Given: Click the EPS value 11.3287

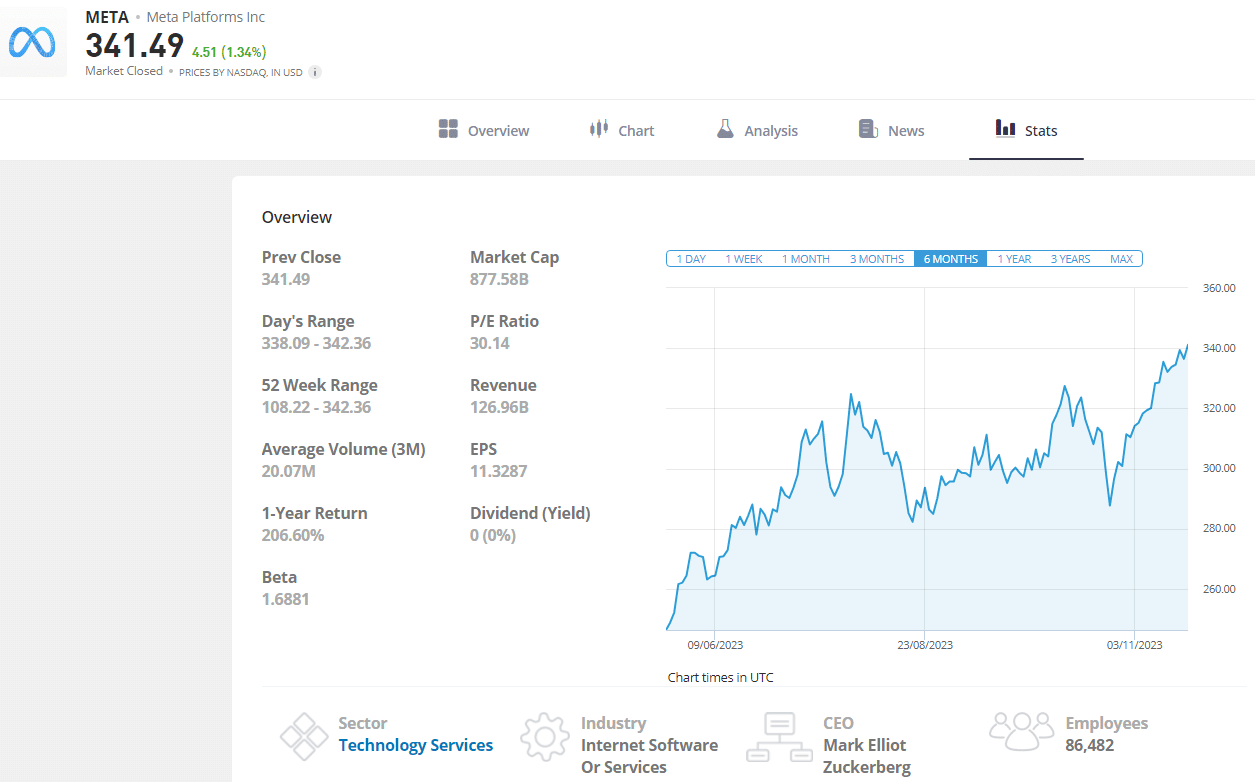Looking at the screenshot, I should 499,471.
